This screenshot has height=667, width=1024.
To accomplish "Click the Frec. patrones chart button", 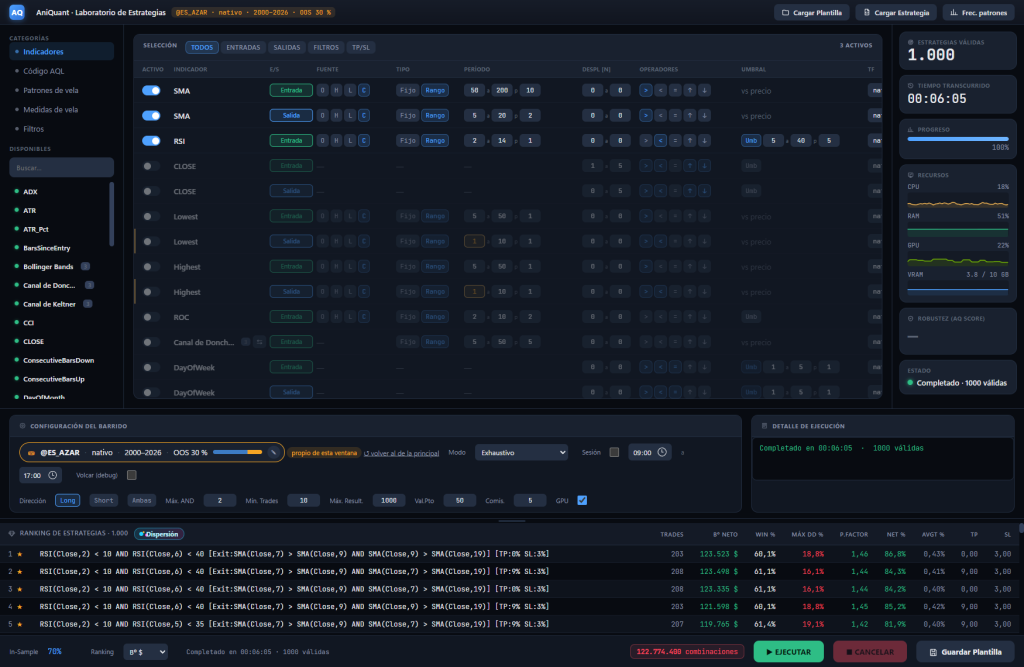I will [978, 12].
